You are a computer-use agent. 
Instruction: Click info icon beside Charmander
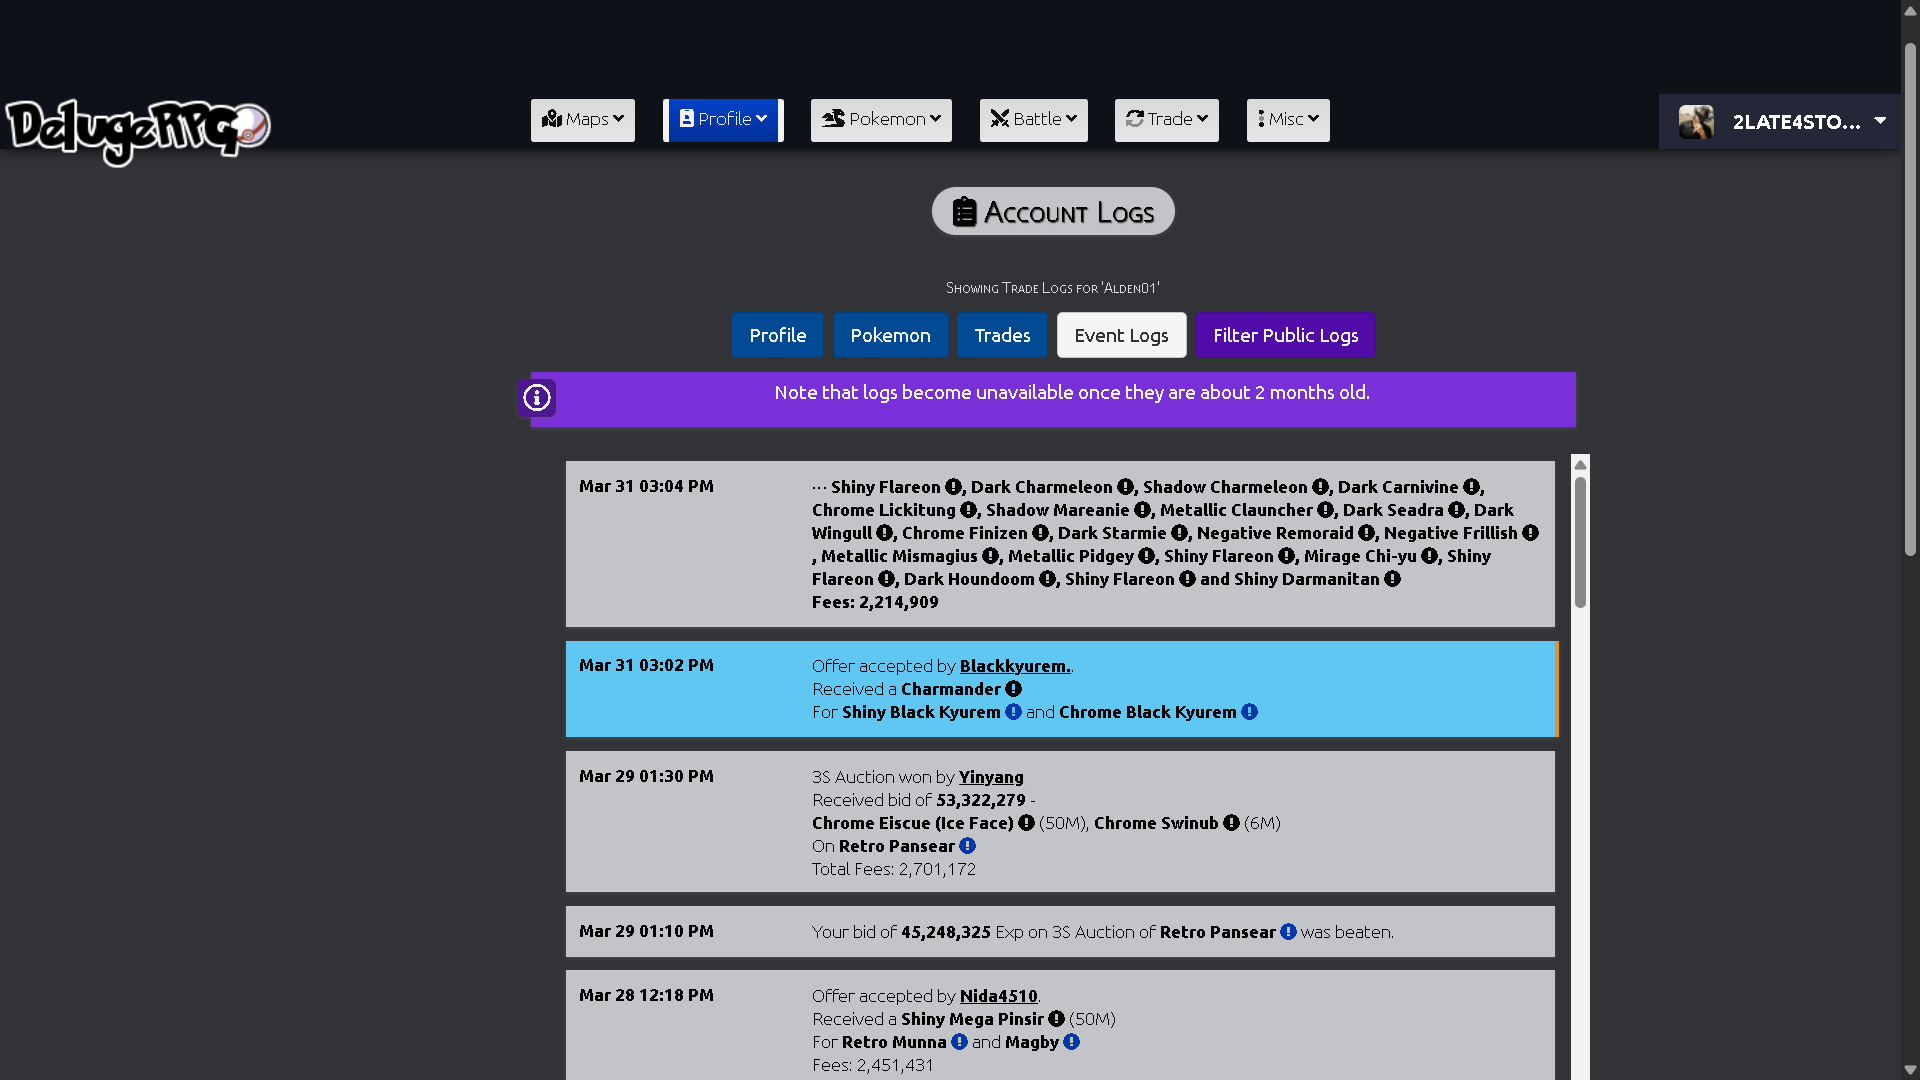tap(1013, 689)
